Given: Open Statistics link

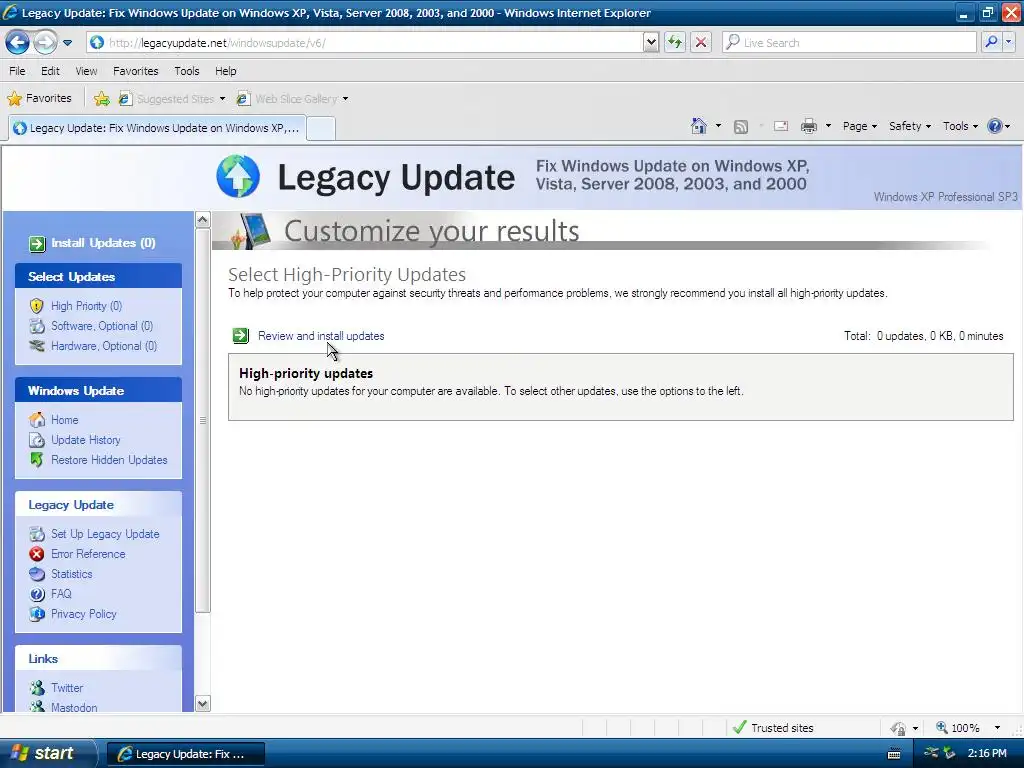Looking at the screenshot, I should click(72, 574).
